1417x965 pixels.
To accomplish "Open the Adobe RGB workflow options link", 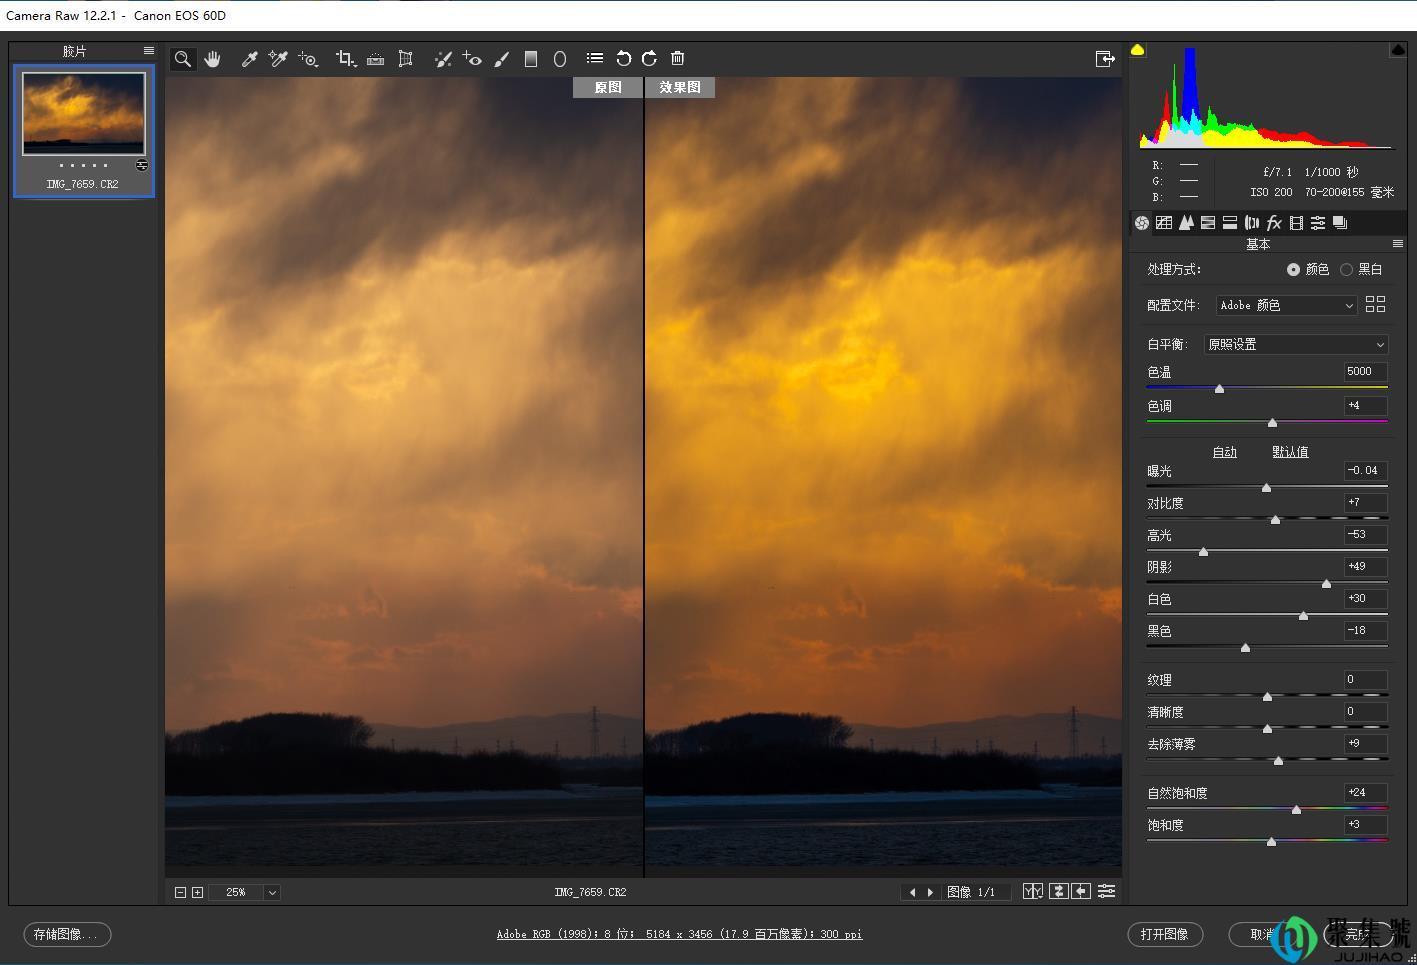I will pos(679,933).
